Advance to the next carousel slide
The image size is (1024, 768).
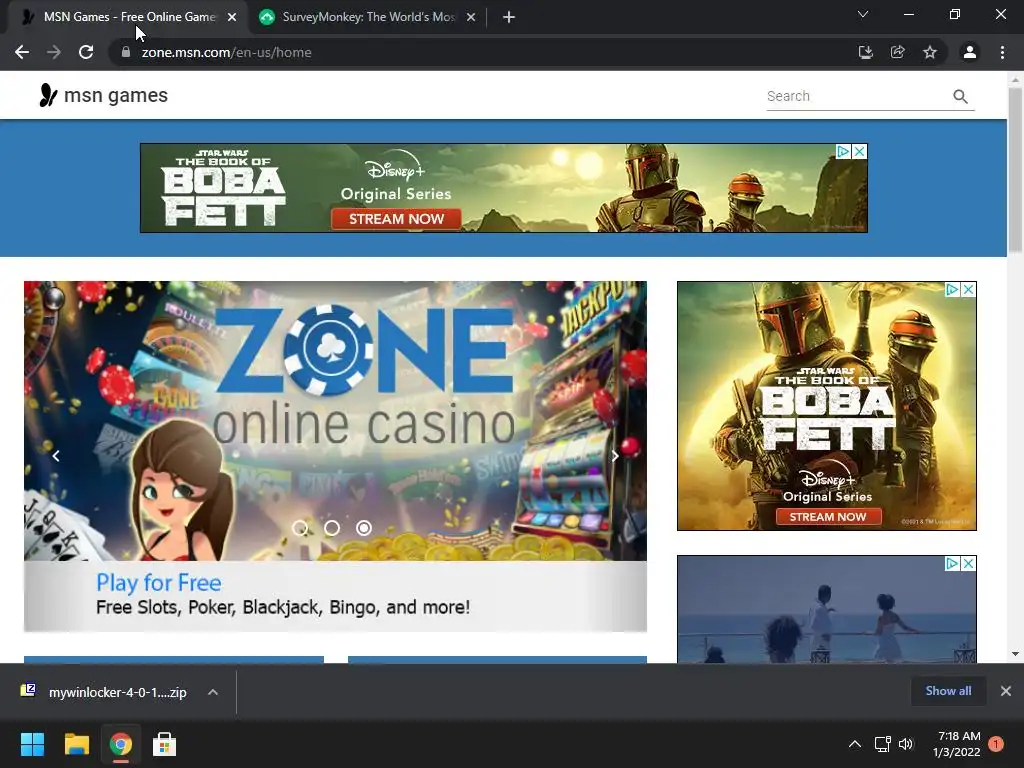615,456
